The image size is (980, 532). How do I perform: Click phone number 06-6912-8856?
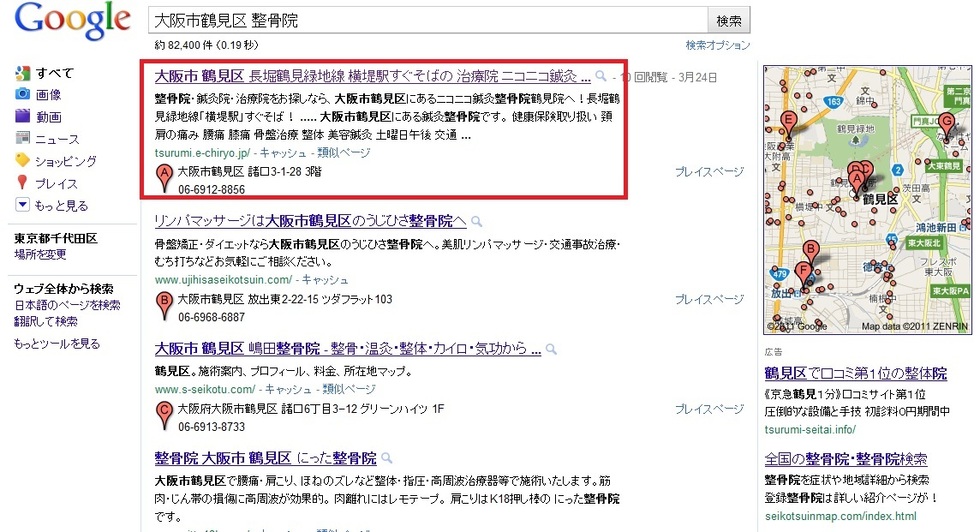(x=211, y=189)
